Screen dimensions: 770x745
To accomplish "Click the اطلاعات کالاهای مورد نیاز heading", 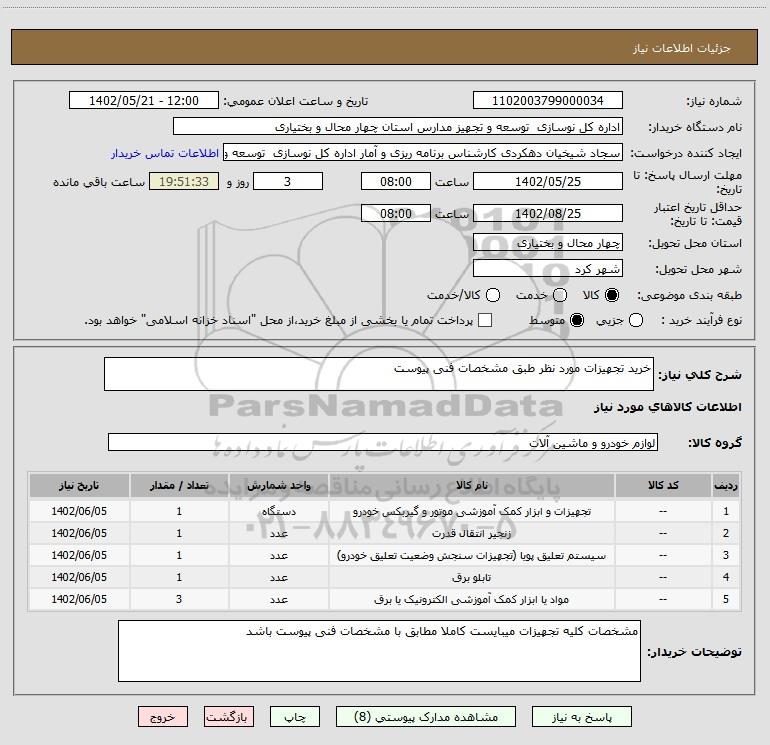I will click(667, 407).
